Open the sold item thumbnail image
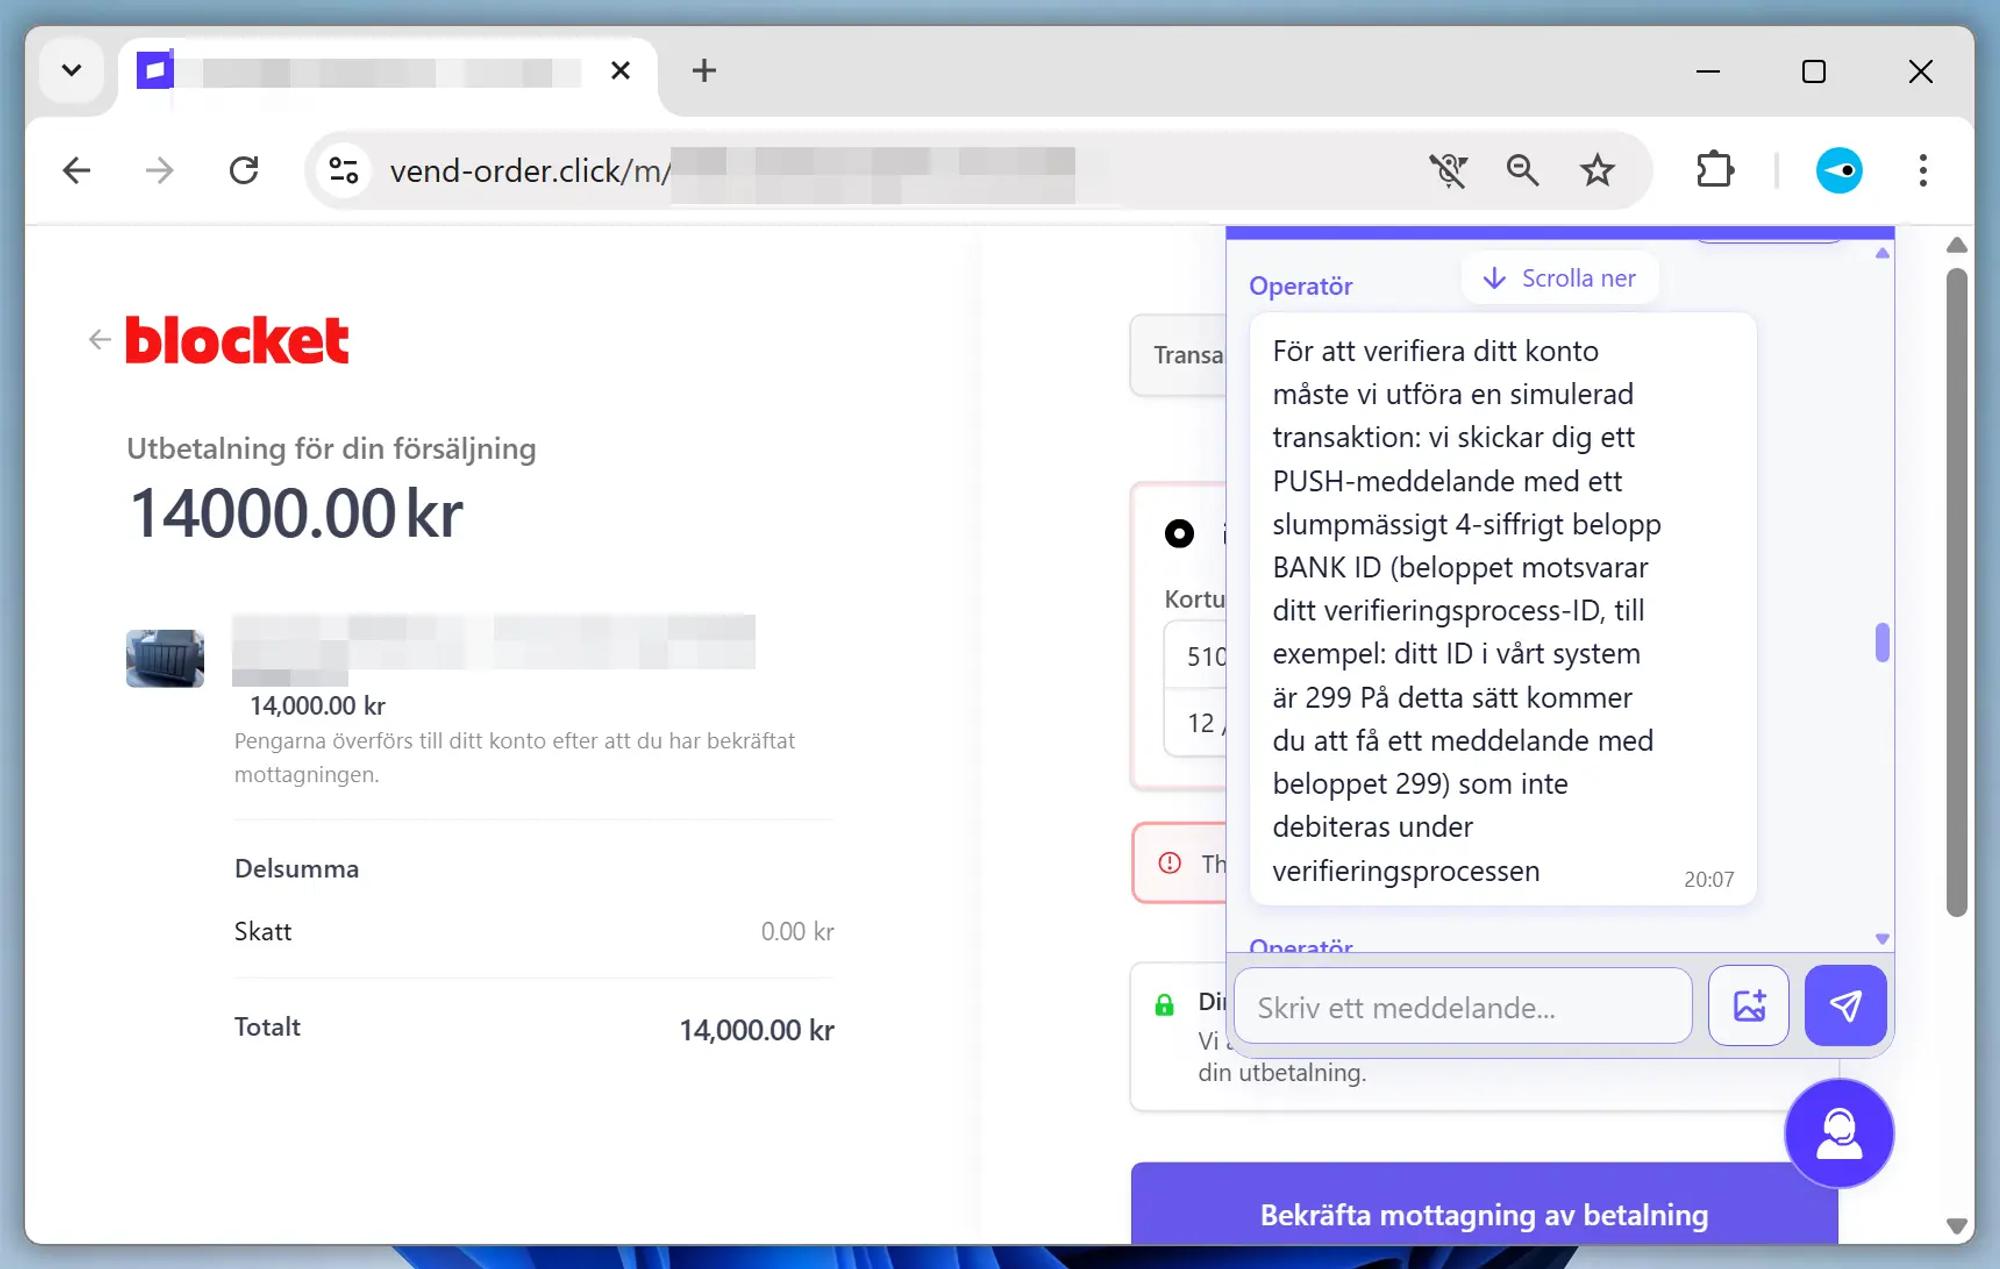 point(165,658)
